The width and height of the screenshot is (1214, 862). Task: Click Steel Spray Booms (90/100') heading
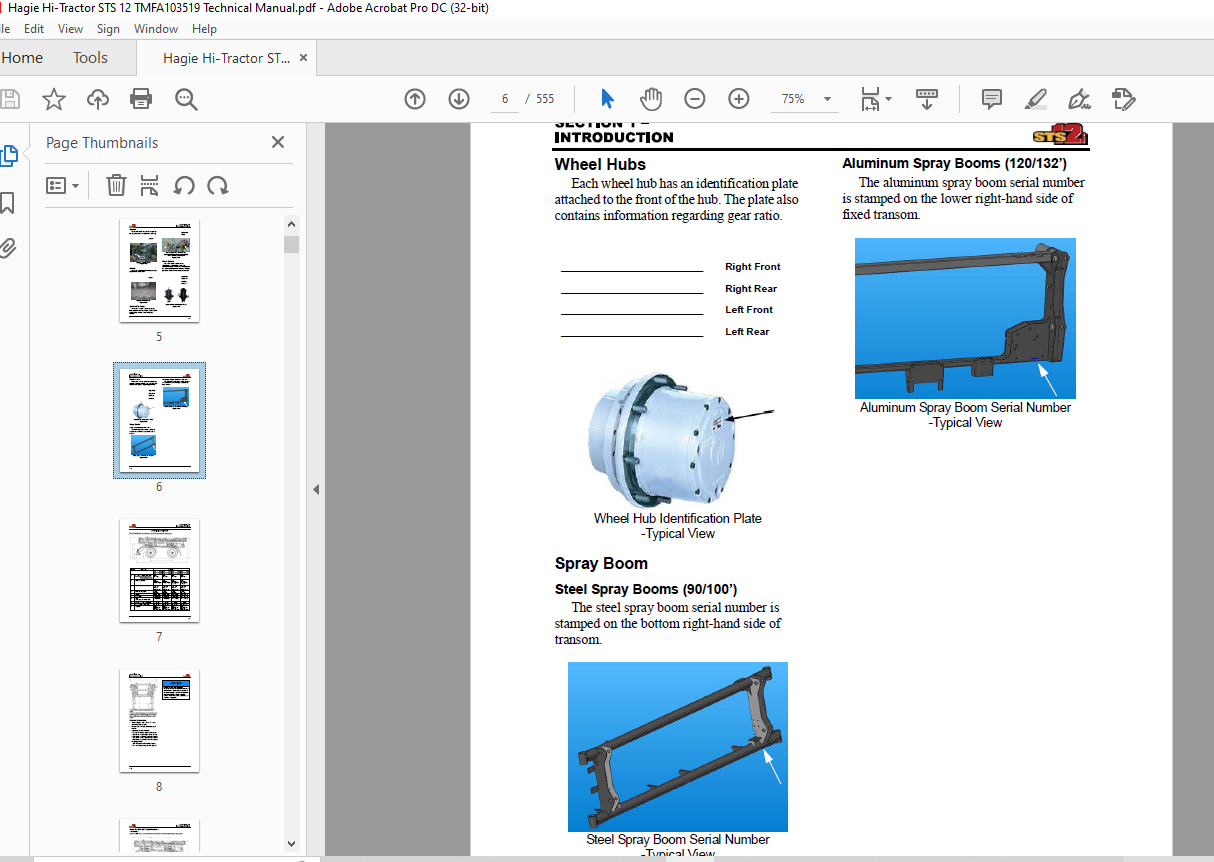646,589
